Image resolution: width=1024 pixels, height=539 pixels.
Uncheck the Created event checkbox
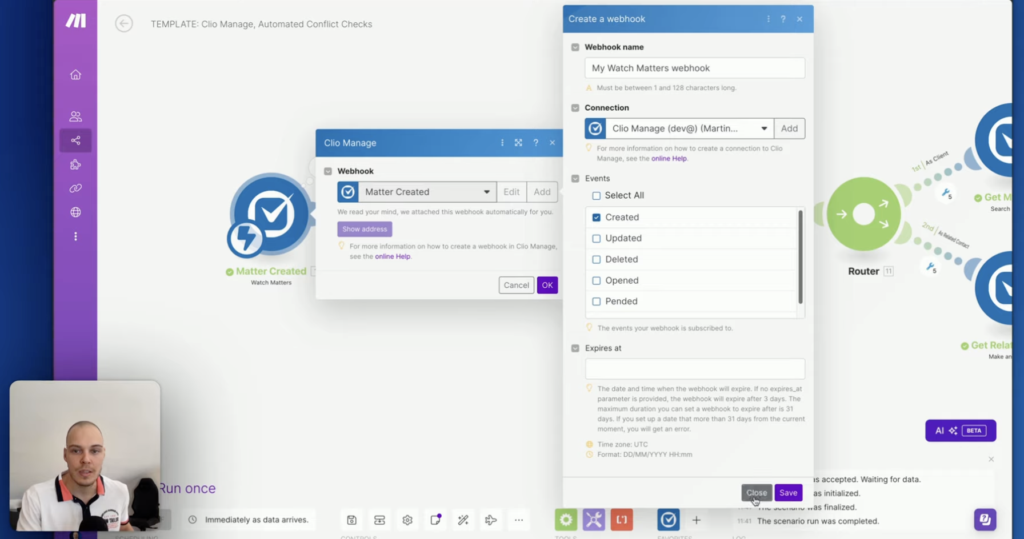pos(596,217)
